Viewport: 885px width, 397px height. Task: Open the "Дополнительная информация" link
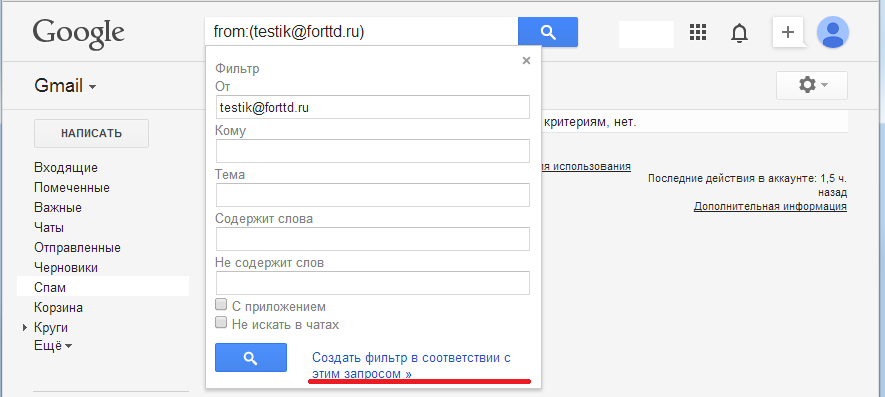(770, 206)
